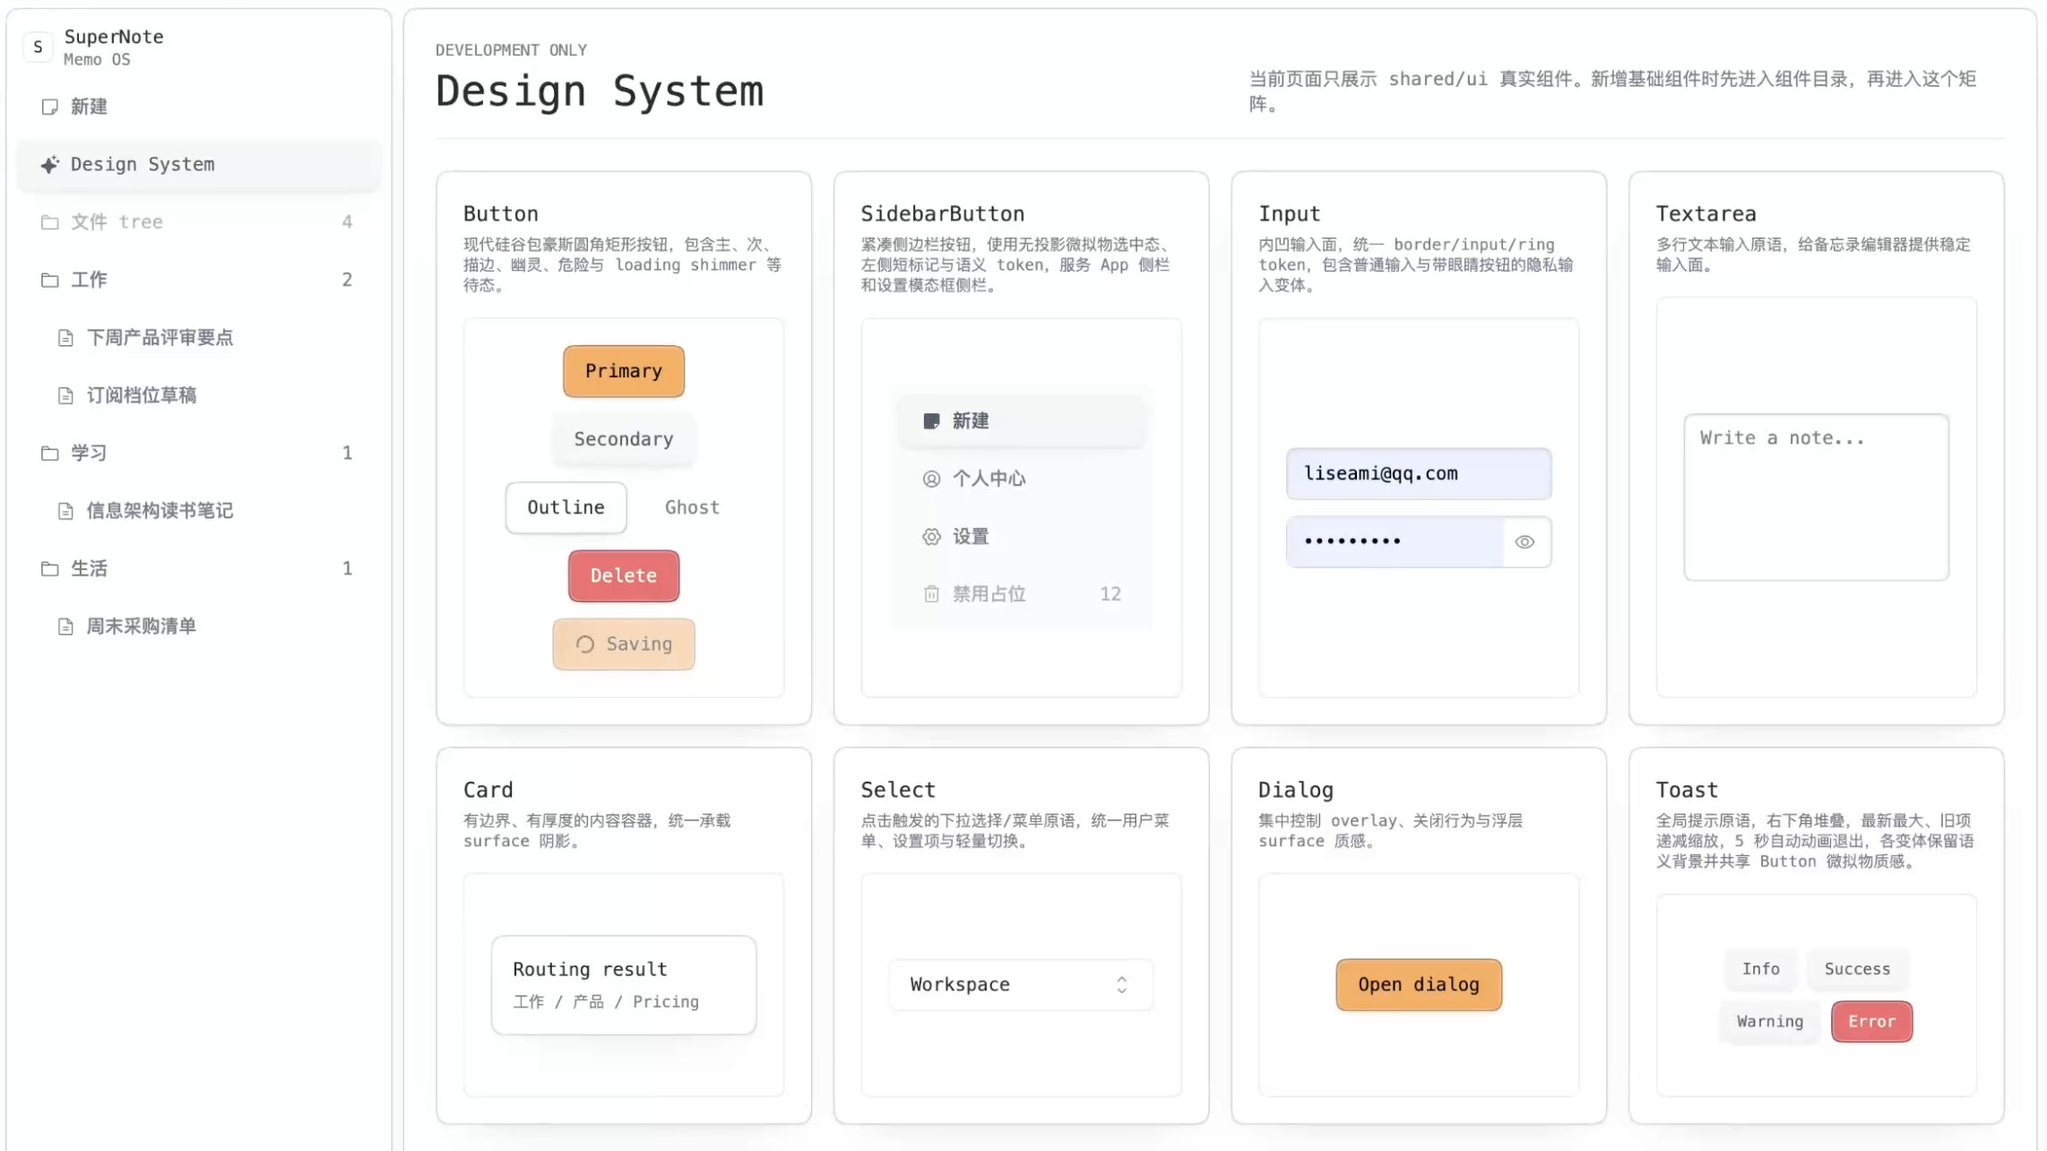Screen dimensions: 2047x1151
Task: Trigger the Info toast
Action: coord(1760,969)
